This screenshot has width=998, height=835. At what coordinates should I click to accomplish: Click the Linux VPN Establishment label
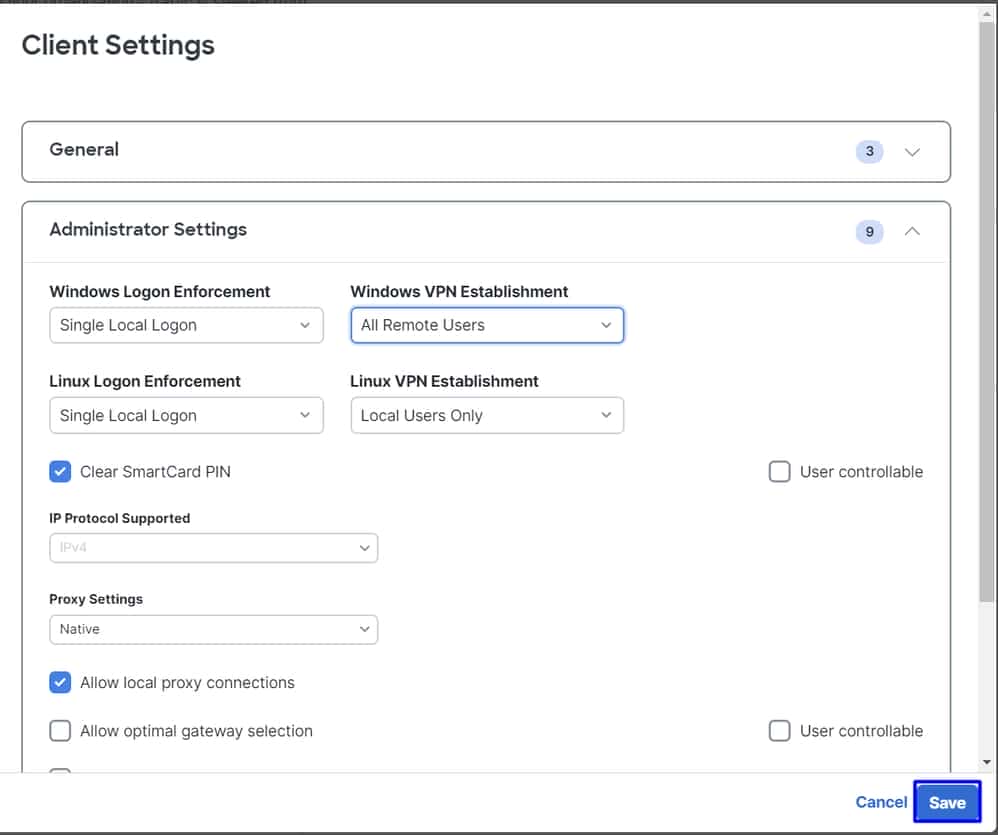pos(444,381)
